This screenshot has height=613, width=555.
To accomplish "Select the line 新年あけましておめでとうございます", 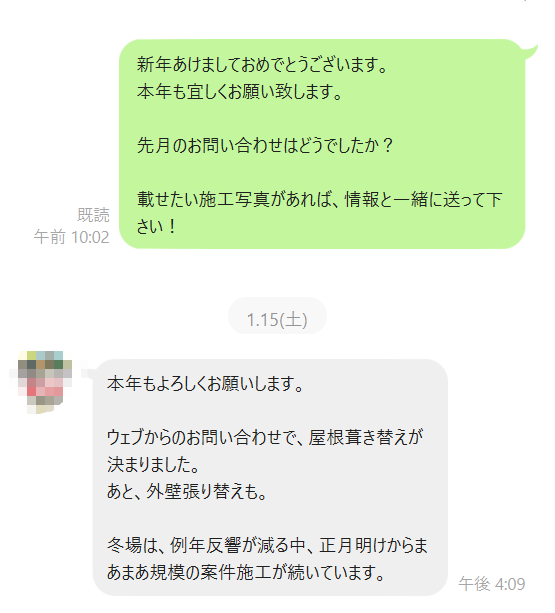I will tap(262, 64).
